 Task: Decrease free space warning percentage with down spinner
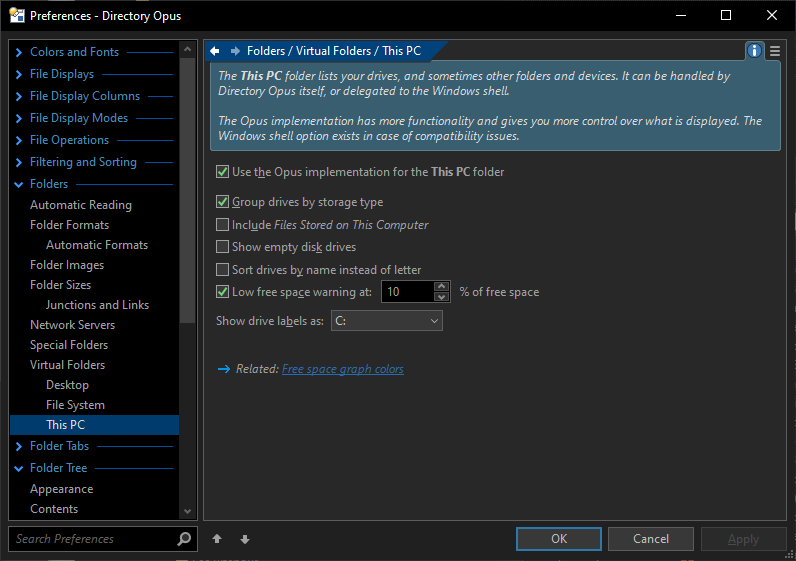(x=442, y=297)
